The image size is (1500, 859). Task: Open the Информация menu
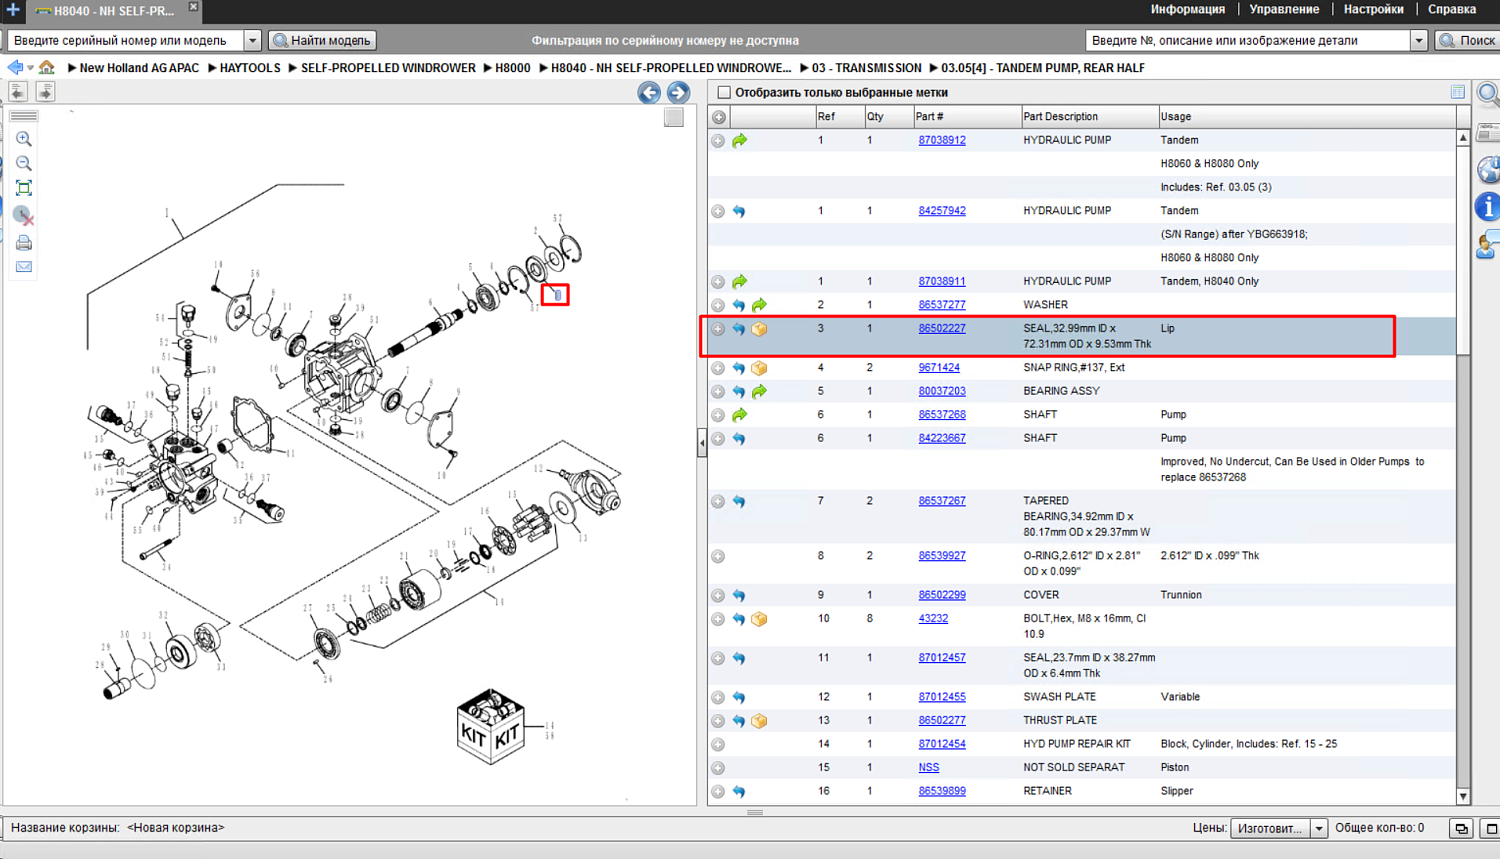click(1188, 9)
